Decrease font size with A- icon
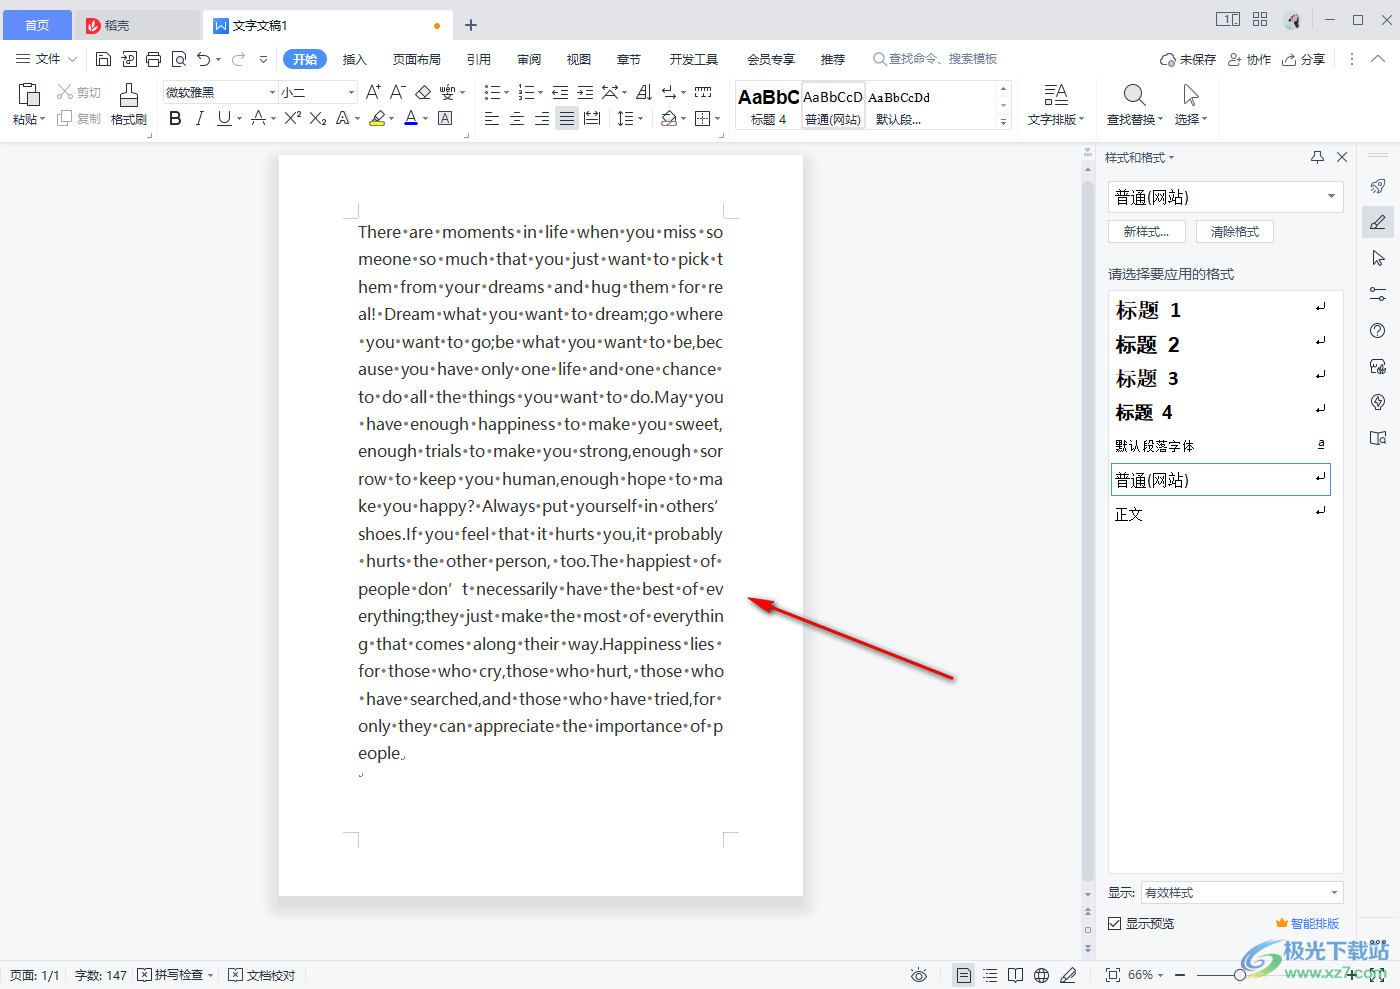Screen dimensions: 1400x989 pyautogui.click(x=397, y=92)
